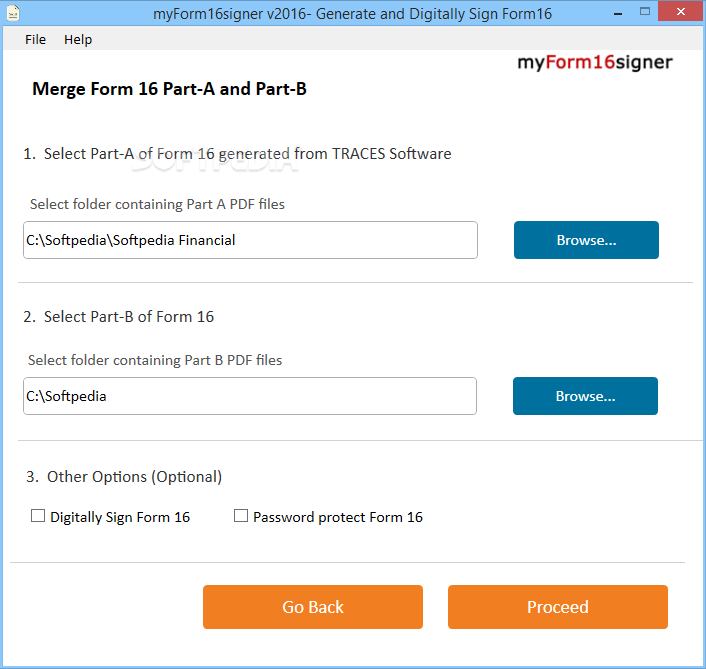Browse for the Part A PDF folder
The width and height of the screenshot is (706, 669).
(586, 240)
